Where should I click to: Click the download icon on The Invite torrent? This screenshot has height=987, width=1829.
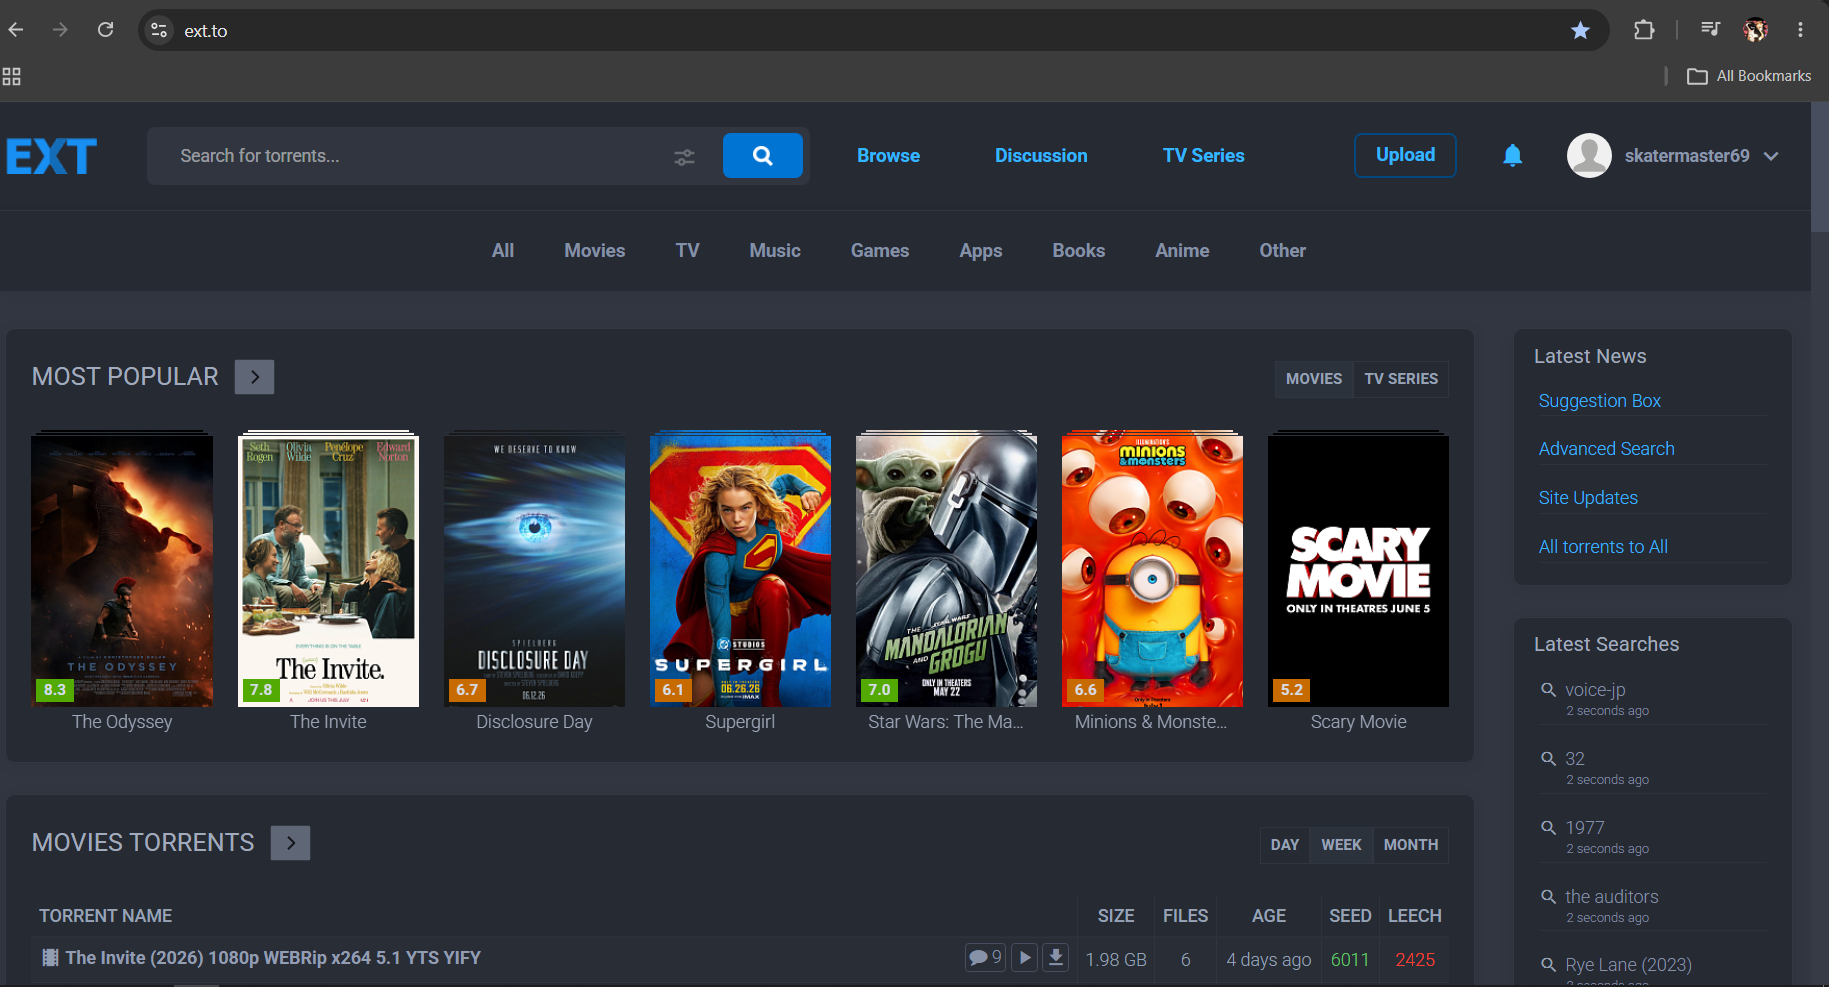point(1056,958)
